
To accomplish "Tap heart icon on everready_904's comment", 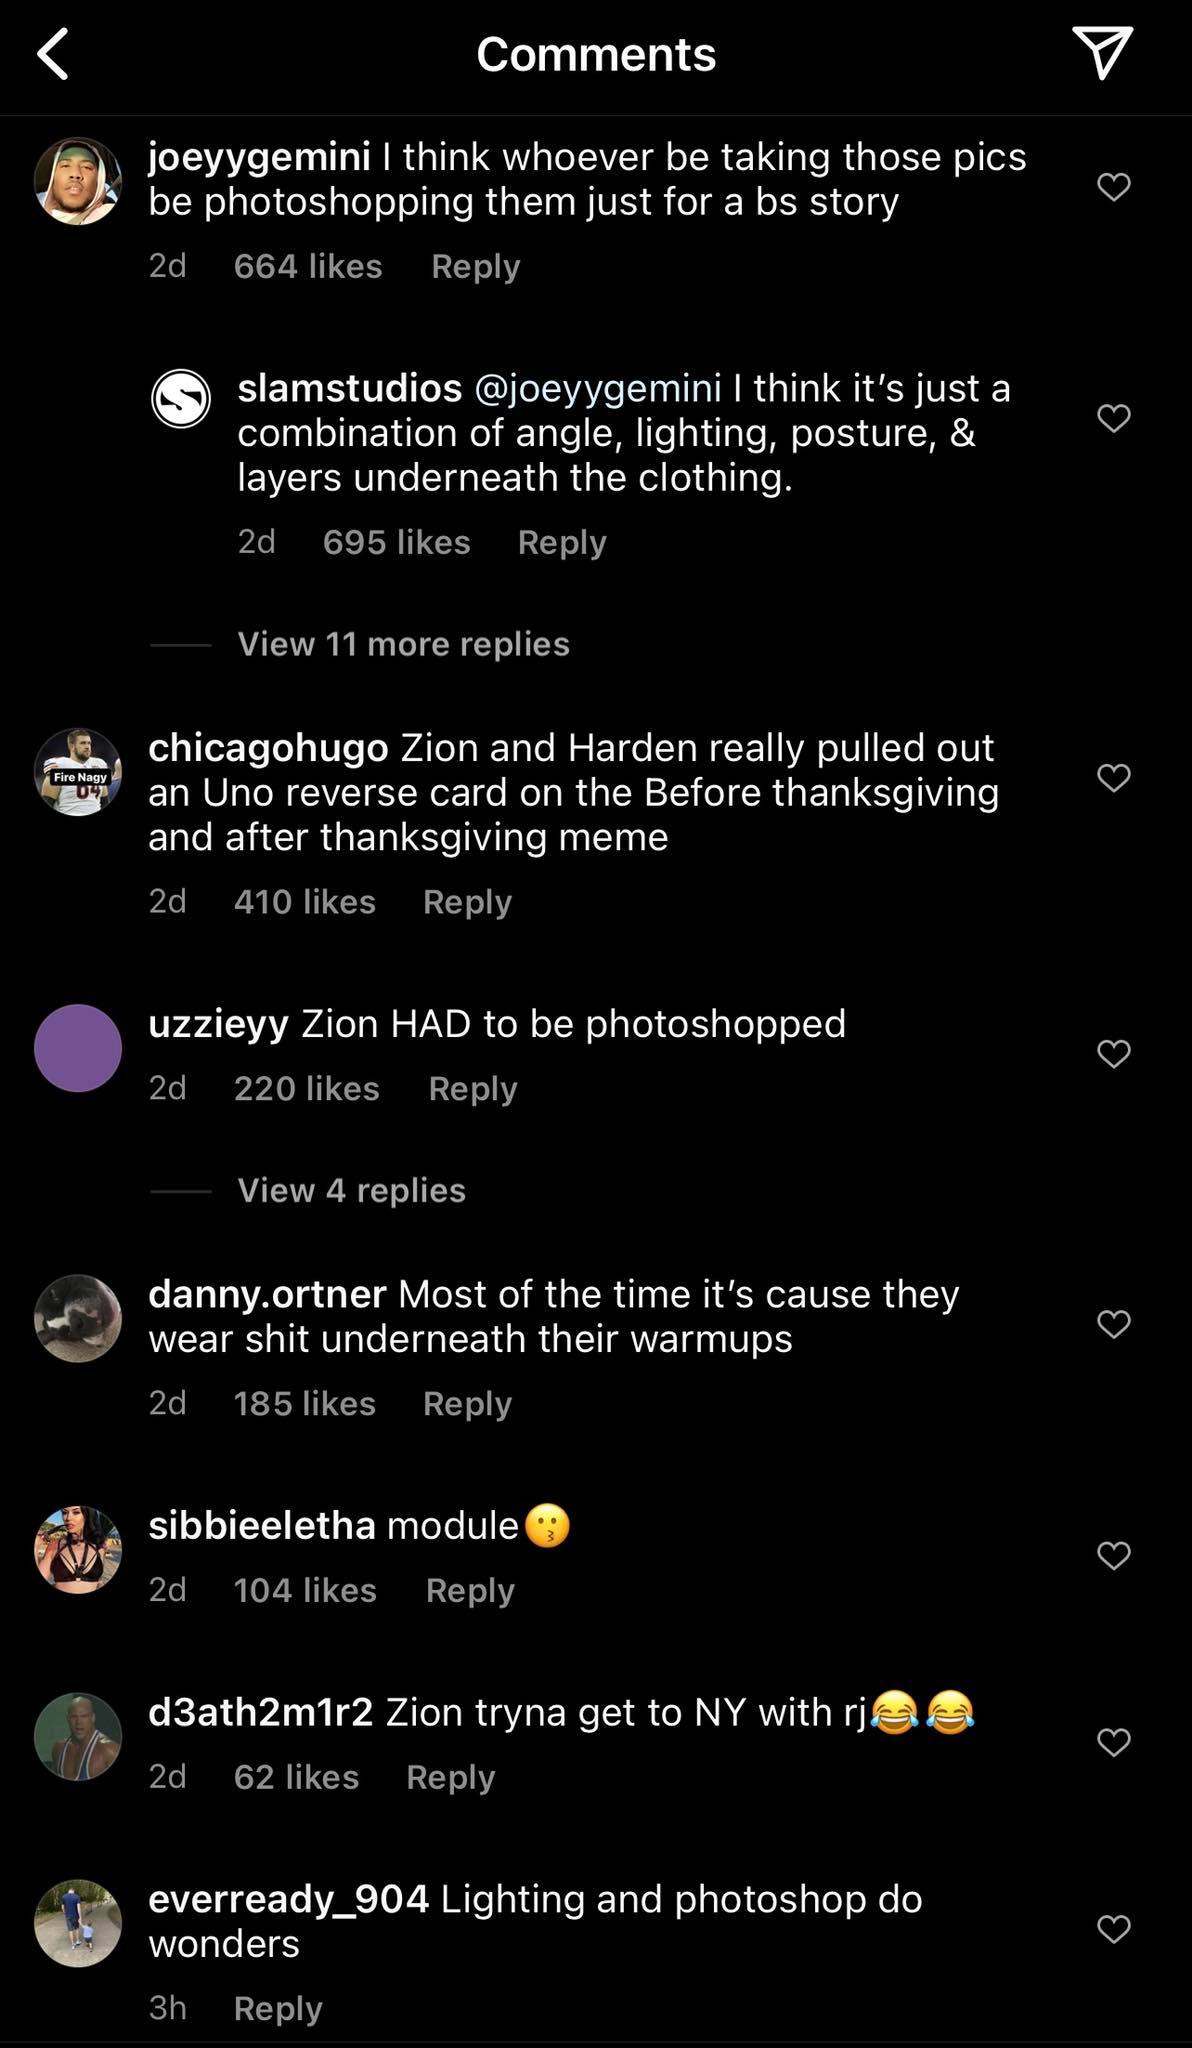I will click(x=1113, y=1929).
